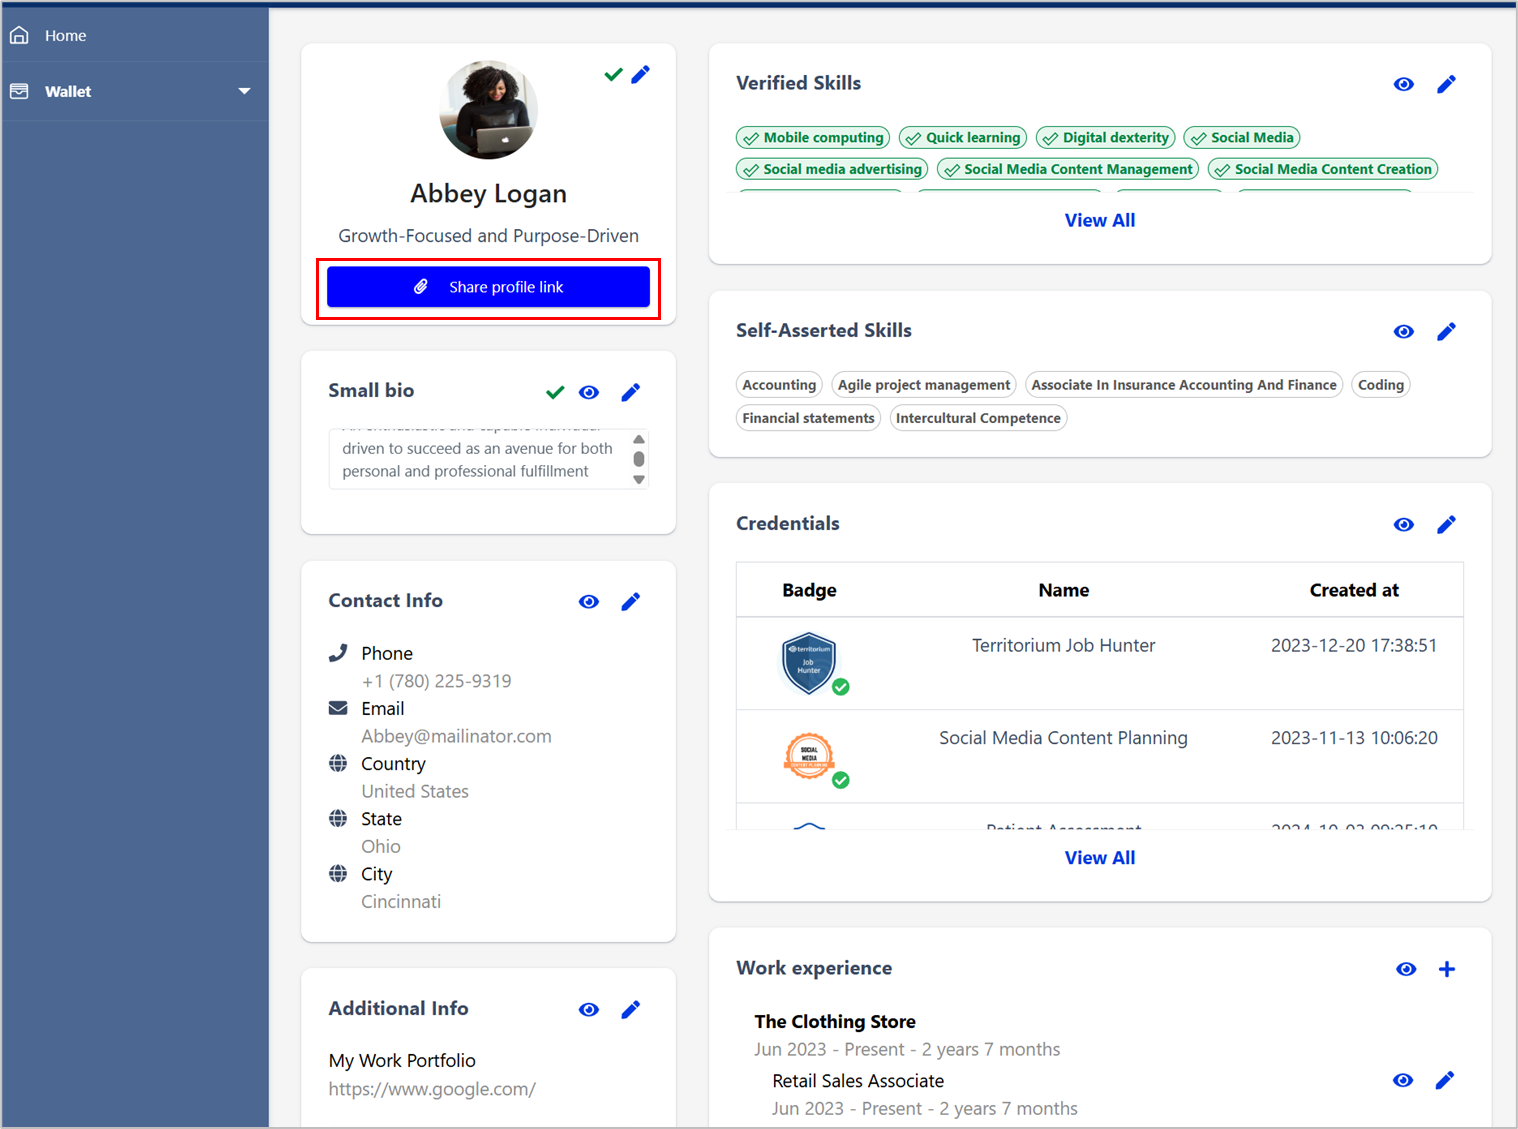
Task: Toggle Verified Skills visibility eye
Action: 1404,84
